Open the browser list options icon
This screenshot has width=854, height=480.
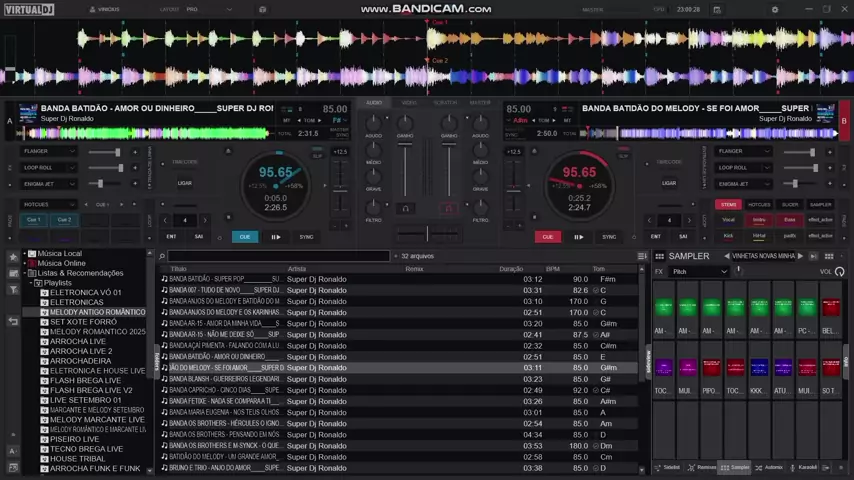click(x=642, y=256)
